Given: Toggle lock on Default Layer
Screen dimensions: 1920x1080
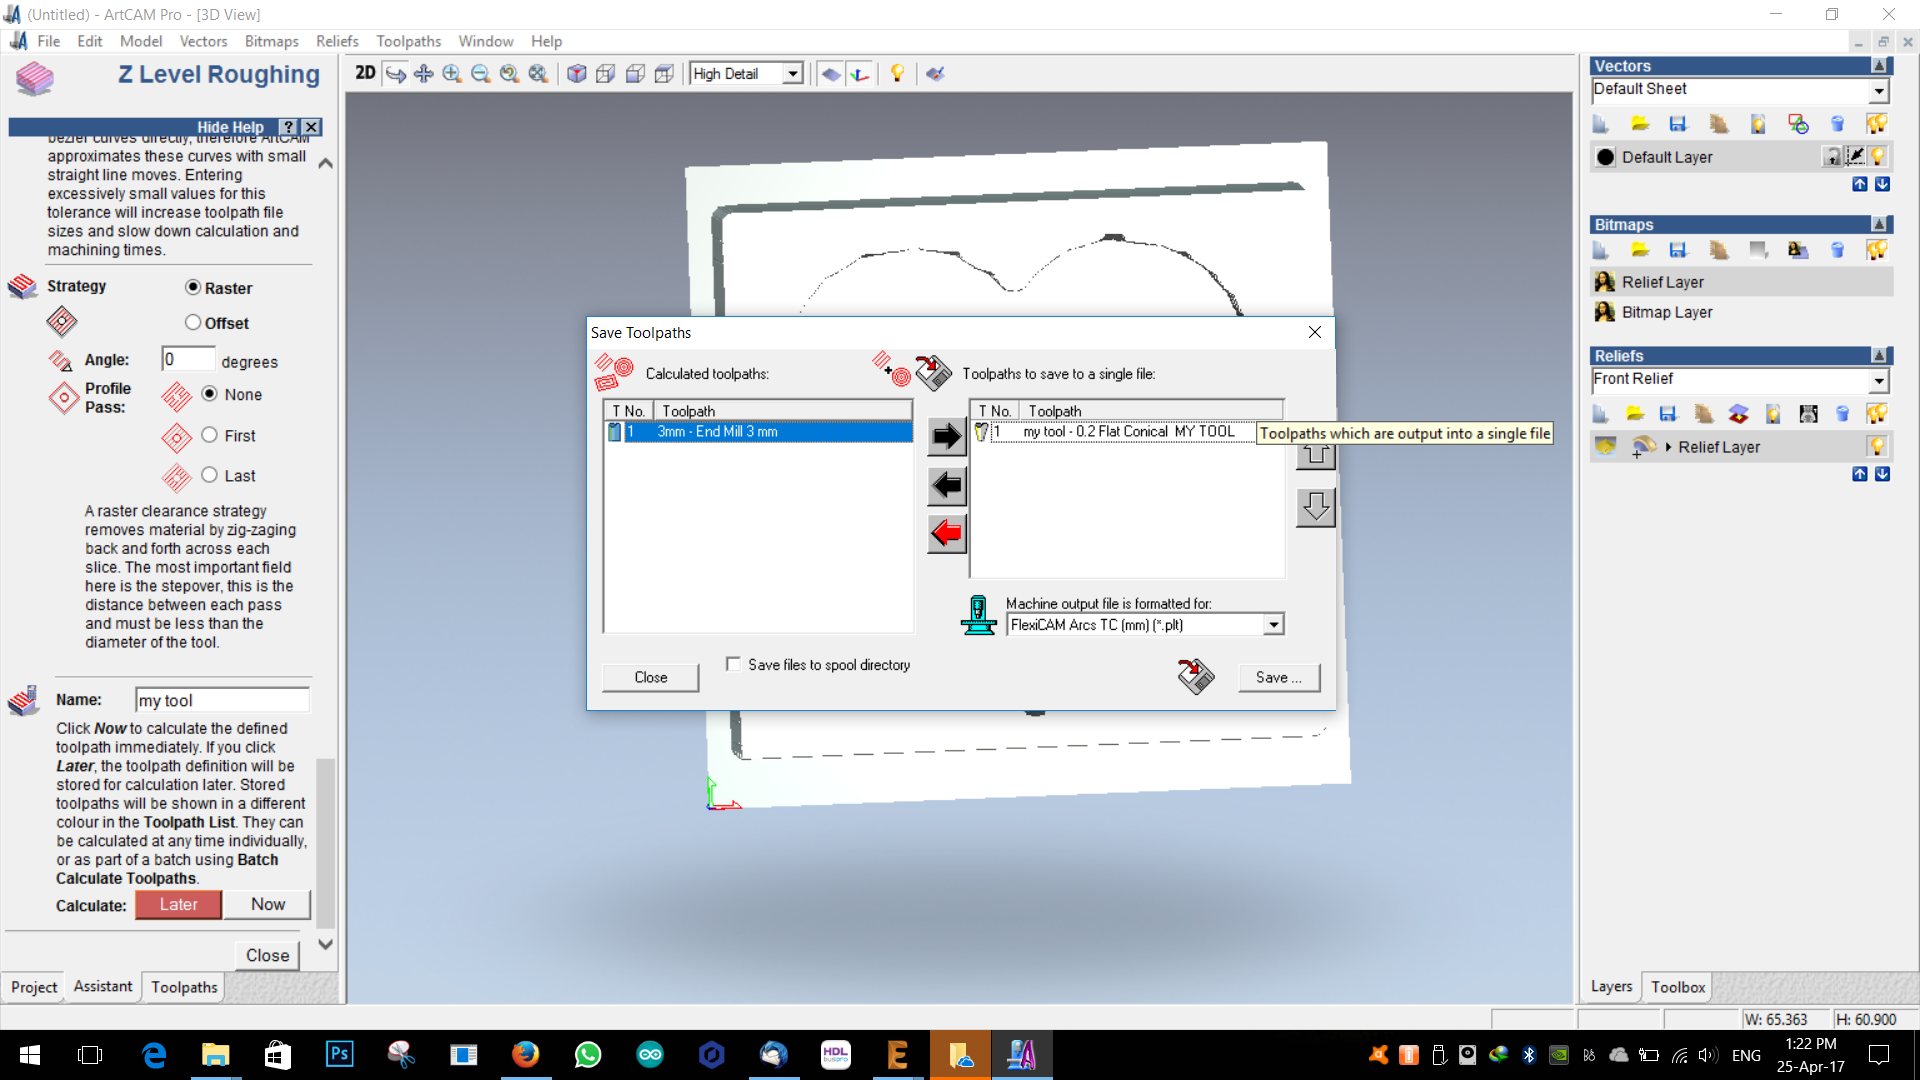Looking at the screenshot, I should (x=1832, y=157).
